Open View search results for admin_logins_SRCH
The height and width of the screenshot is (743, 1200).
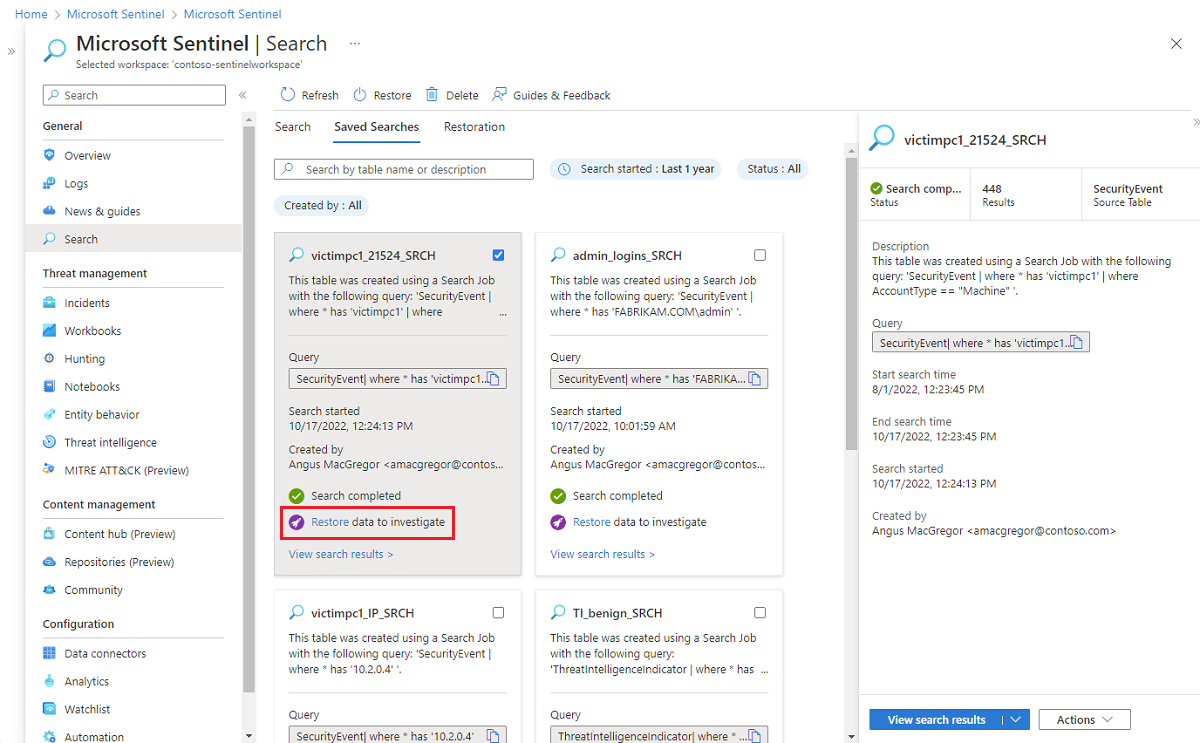tap(602, 553)
